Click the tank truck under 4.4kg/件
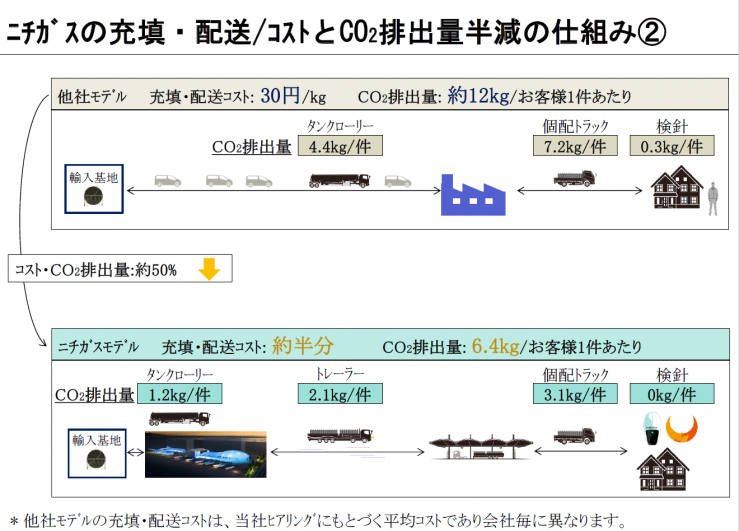739x531 pixels. (x=339, y=180)
